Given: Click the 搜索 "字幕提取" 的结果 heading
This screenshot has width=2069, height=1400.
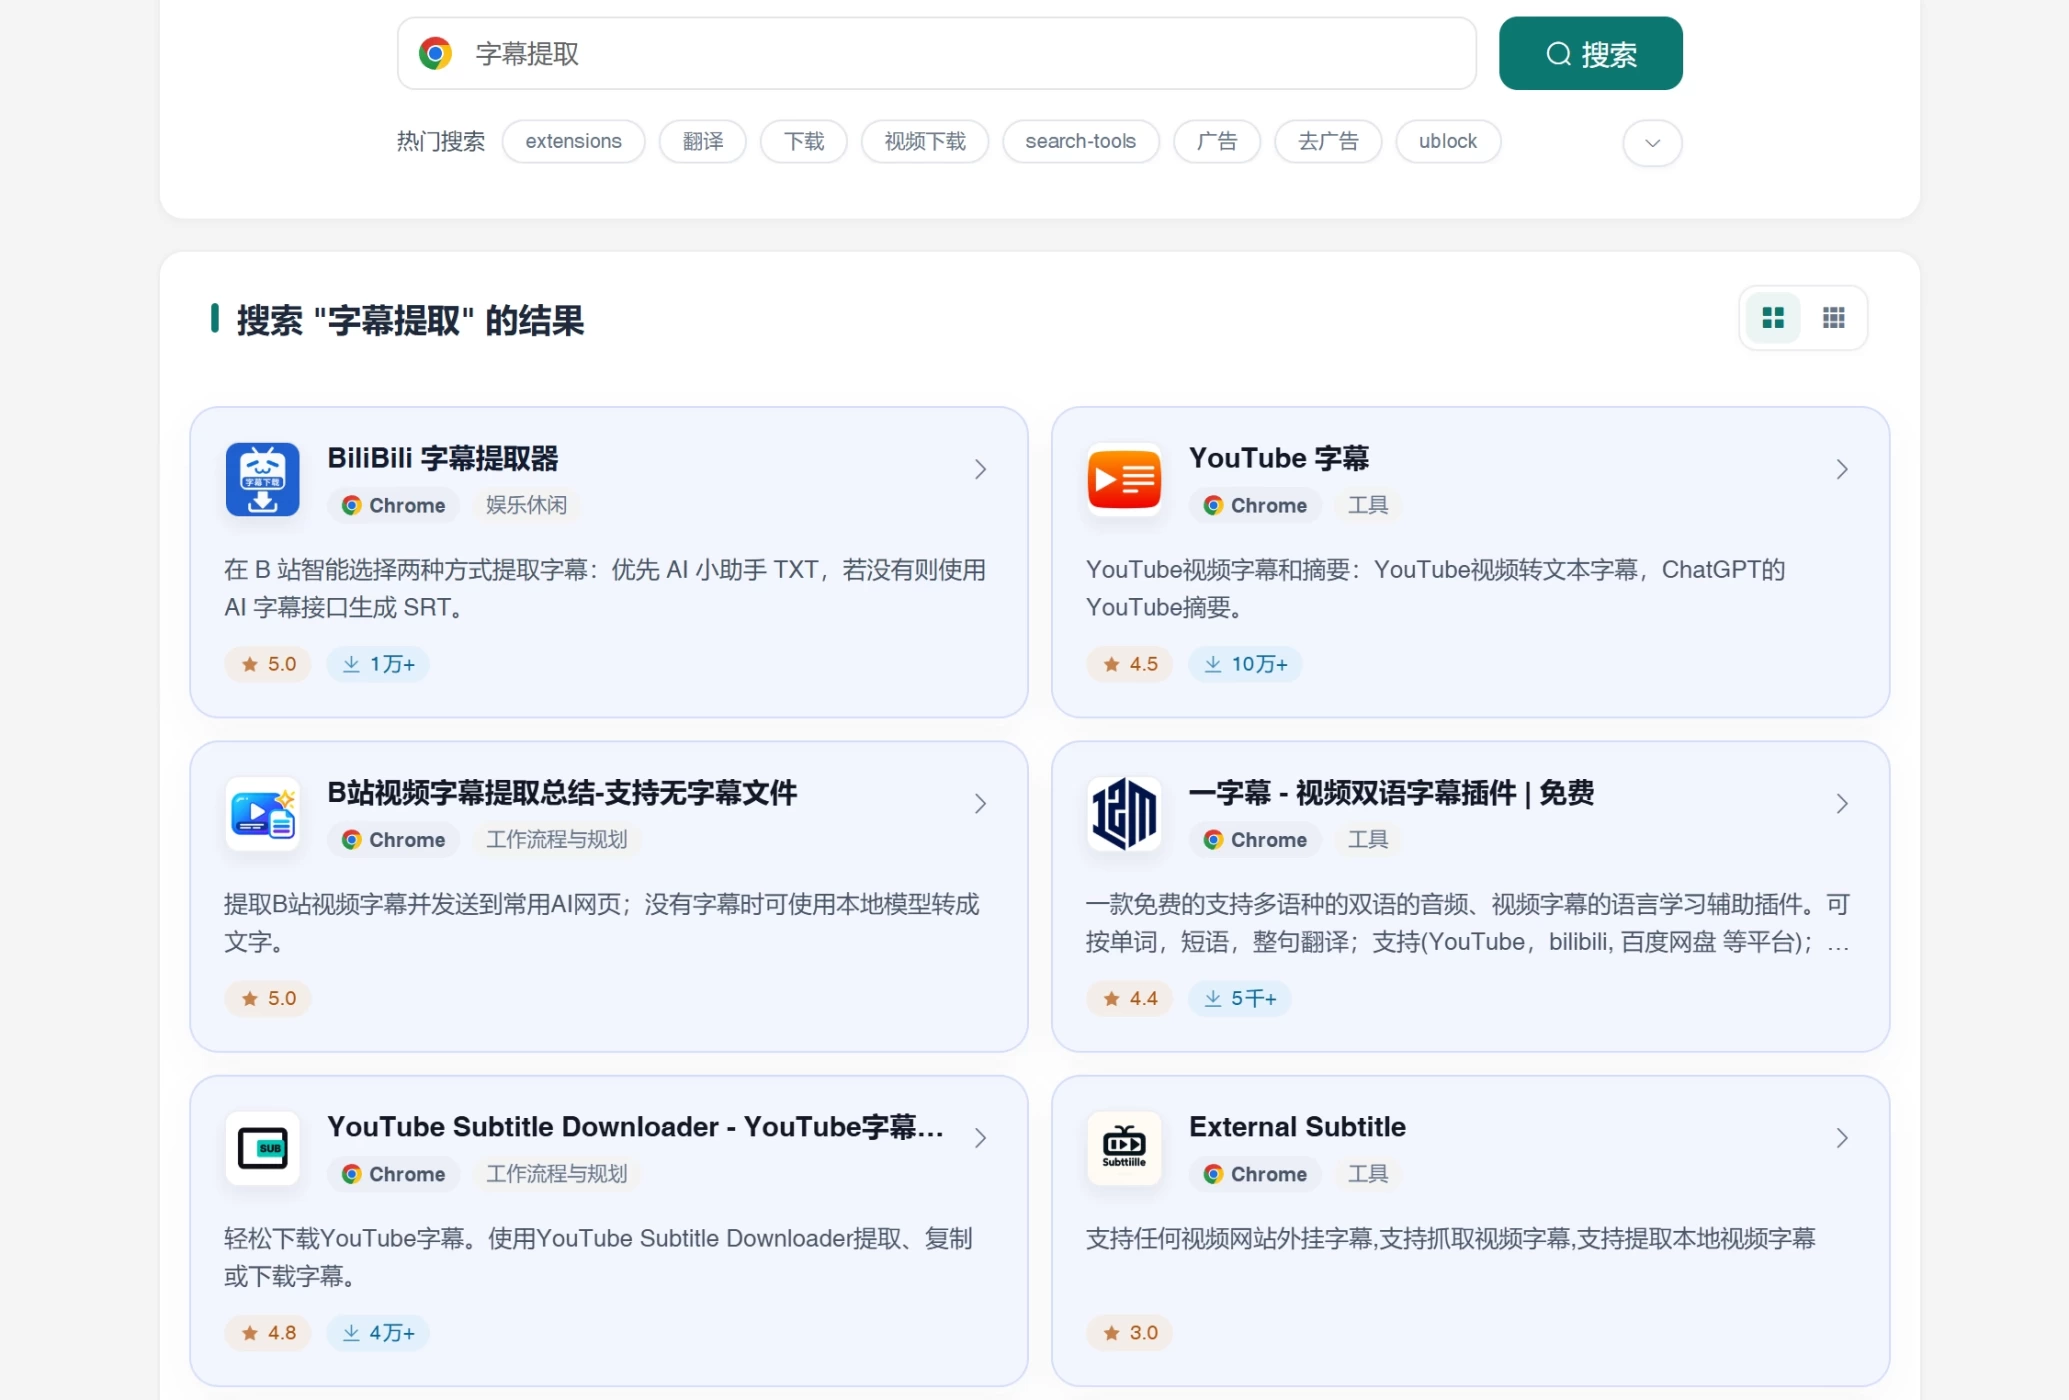Looking at the screenshot, I should [x=410, y=320].
